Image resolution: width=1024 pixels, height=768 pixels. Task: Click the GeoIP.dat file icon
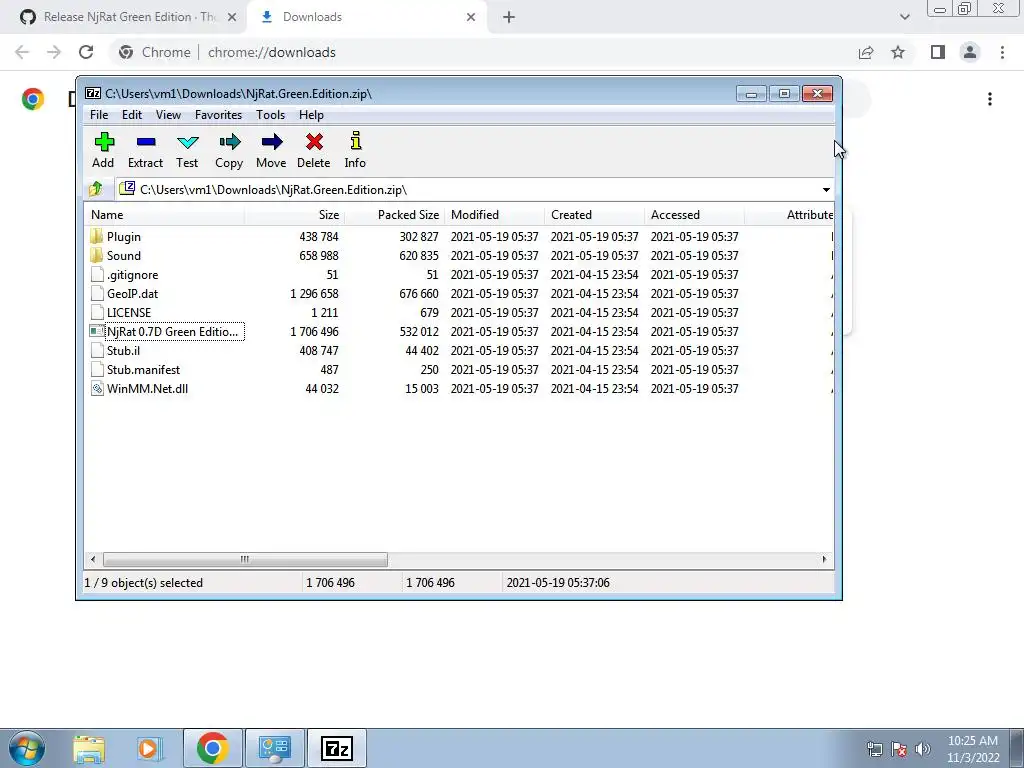click(x=97, y=294)
